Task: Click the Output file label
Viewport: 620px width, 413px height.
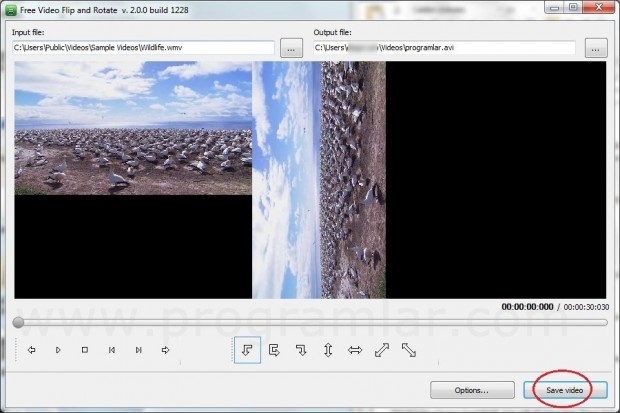Action: pos(333,32)
